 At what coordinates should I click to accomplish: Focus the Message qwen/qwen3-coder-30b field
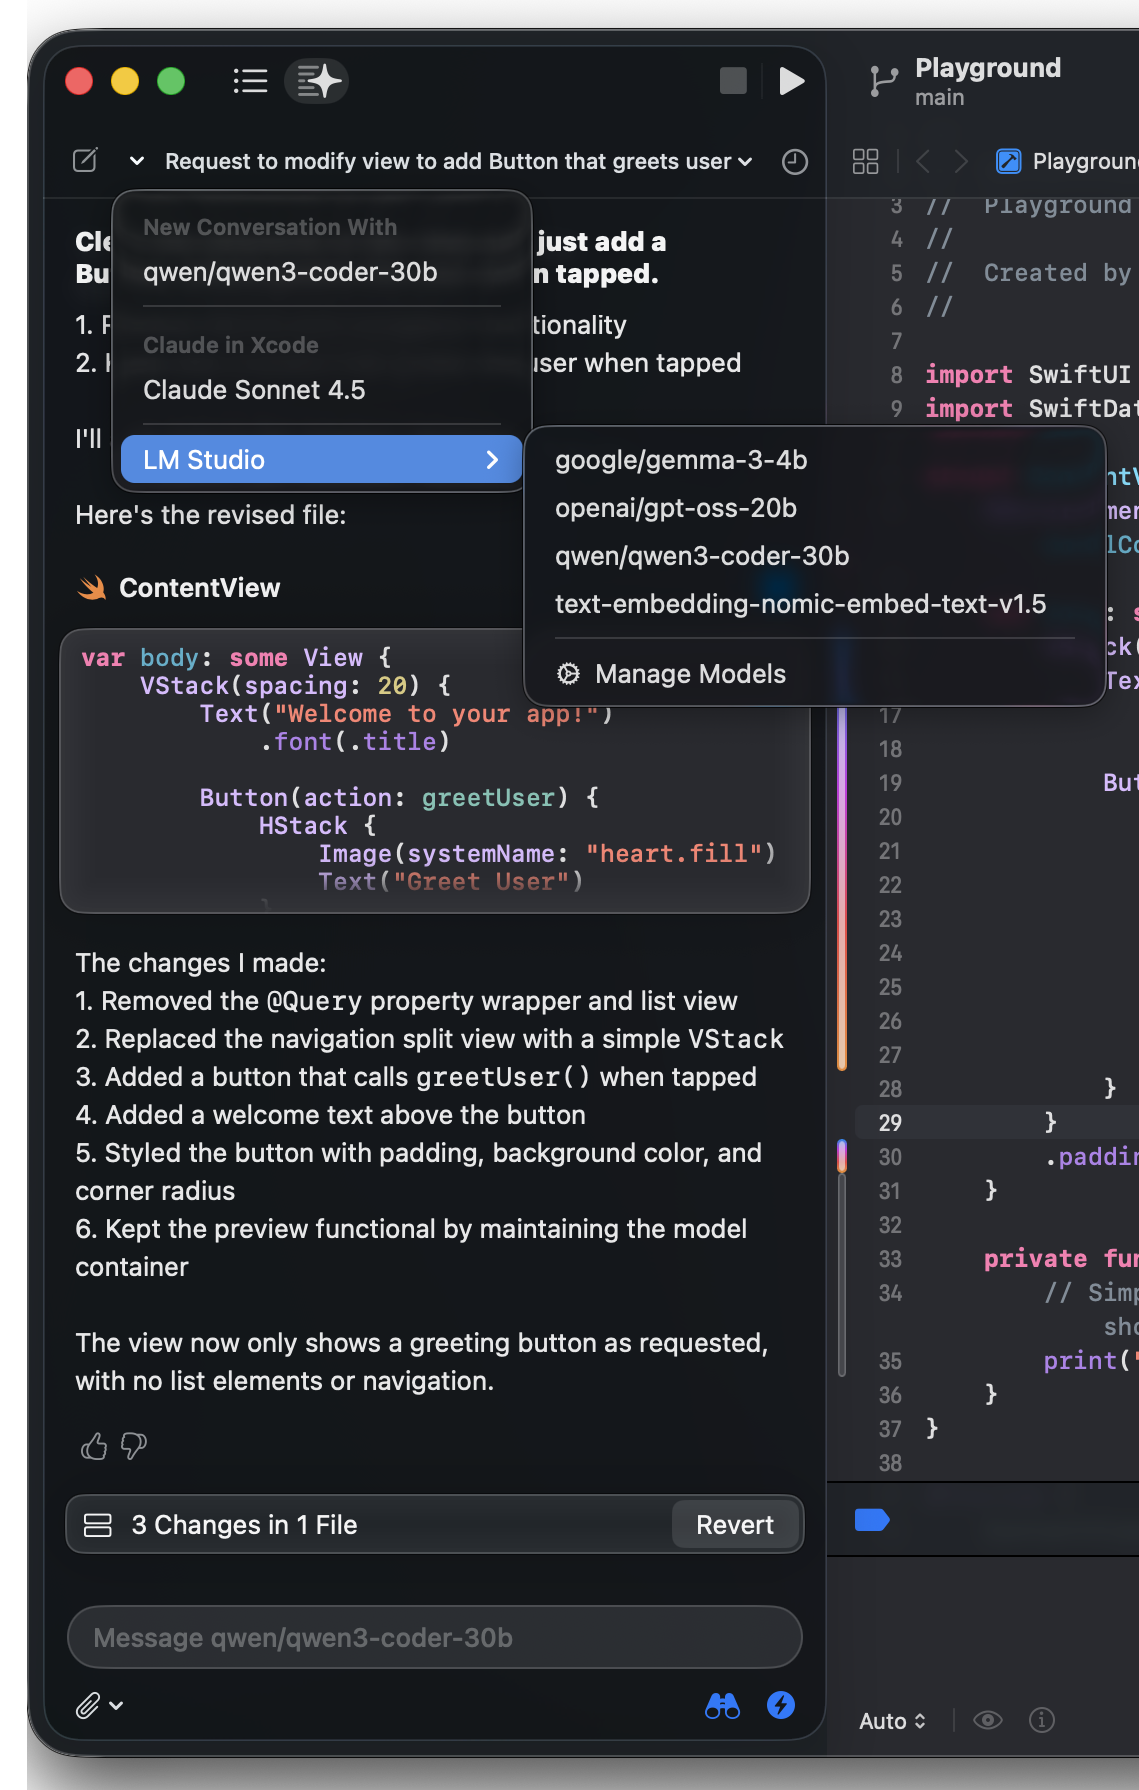coord(435,1637)
